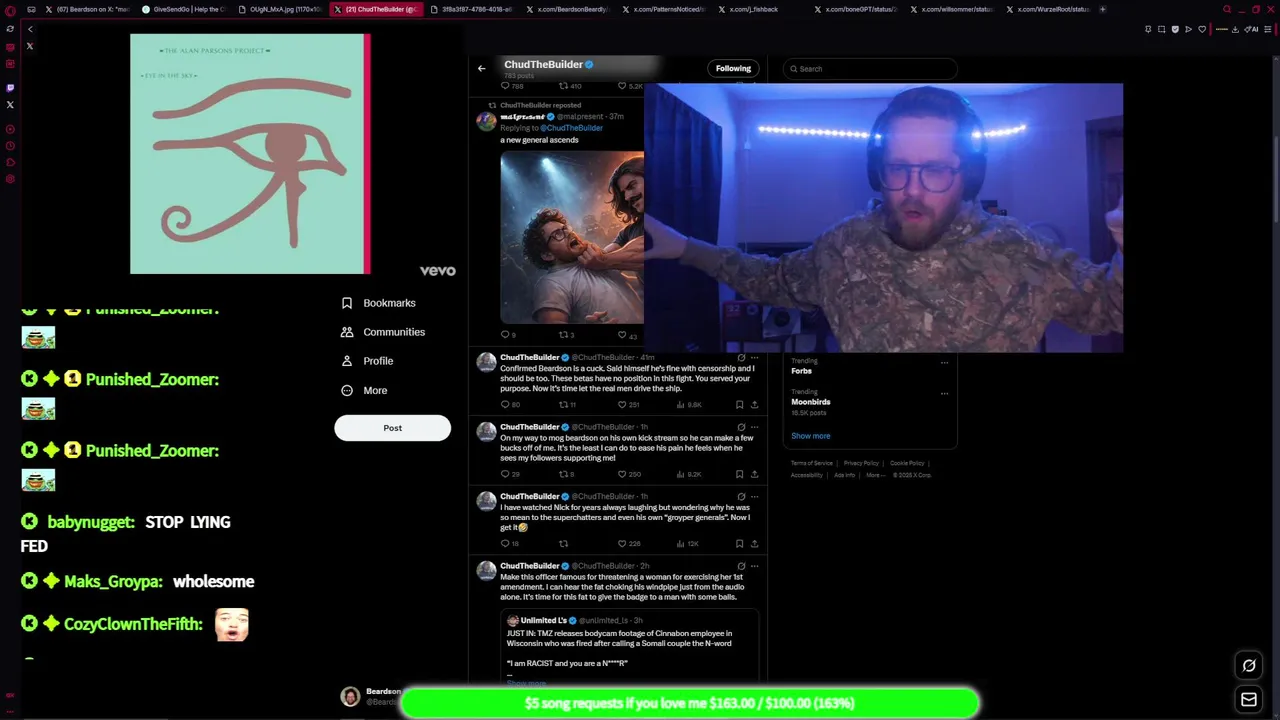Expand the footer More links menu
The height and width of the screenshot is (720, 1280).
point(875,475)
